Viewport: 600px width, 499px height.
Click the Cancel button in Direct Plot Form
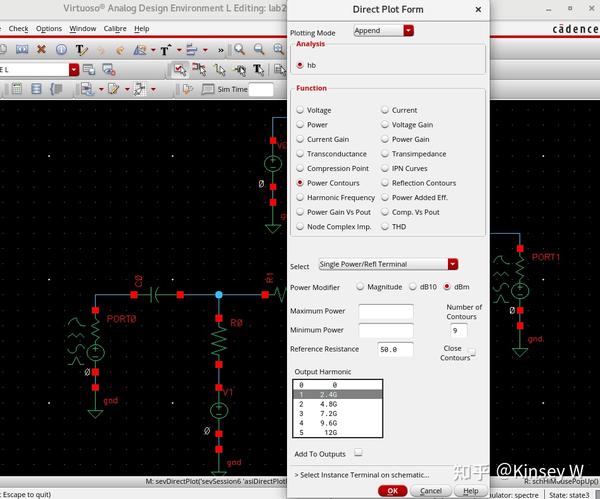(431, 491)
